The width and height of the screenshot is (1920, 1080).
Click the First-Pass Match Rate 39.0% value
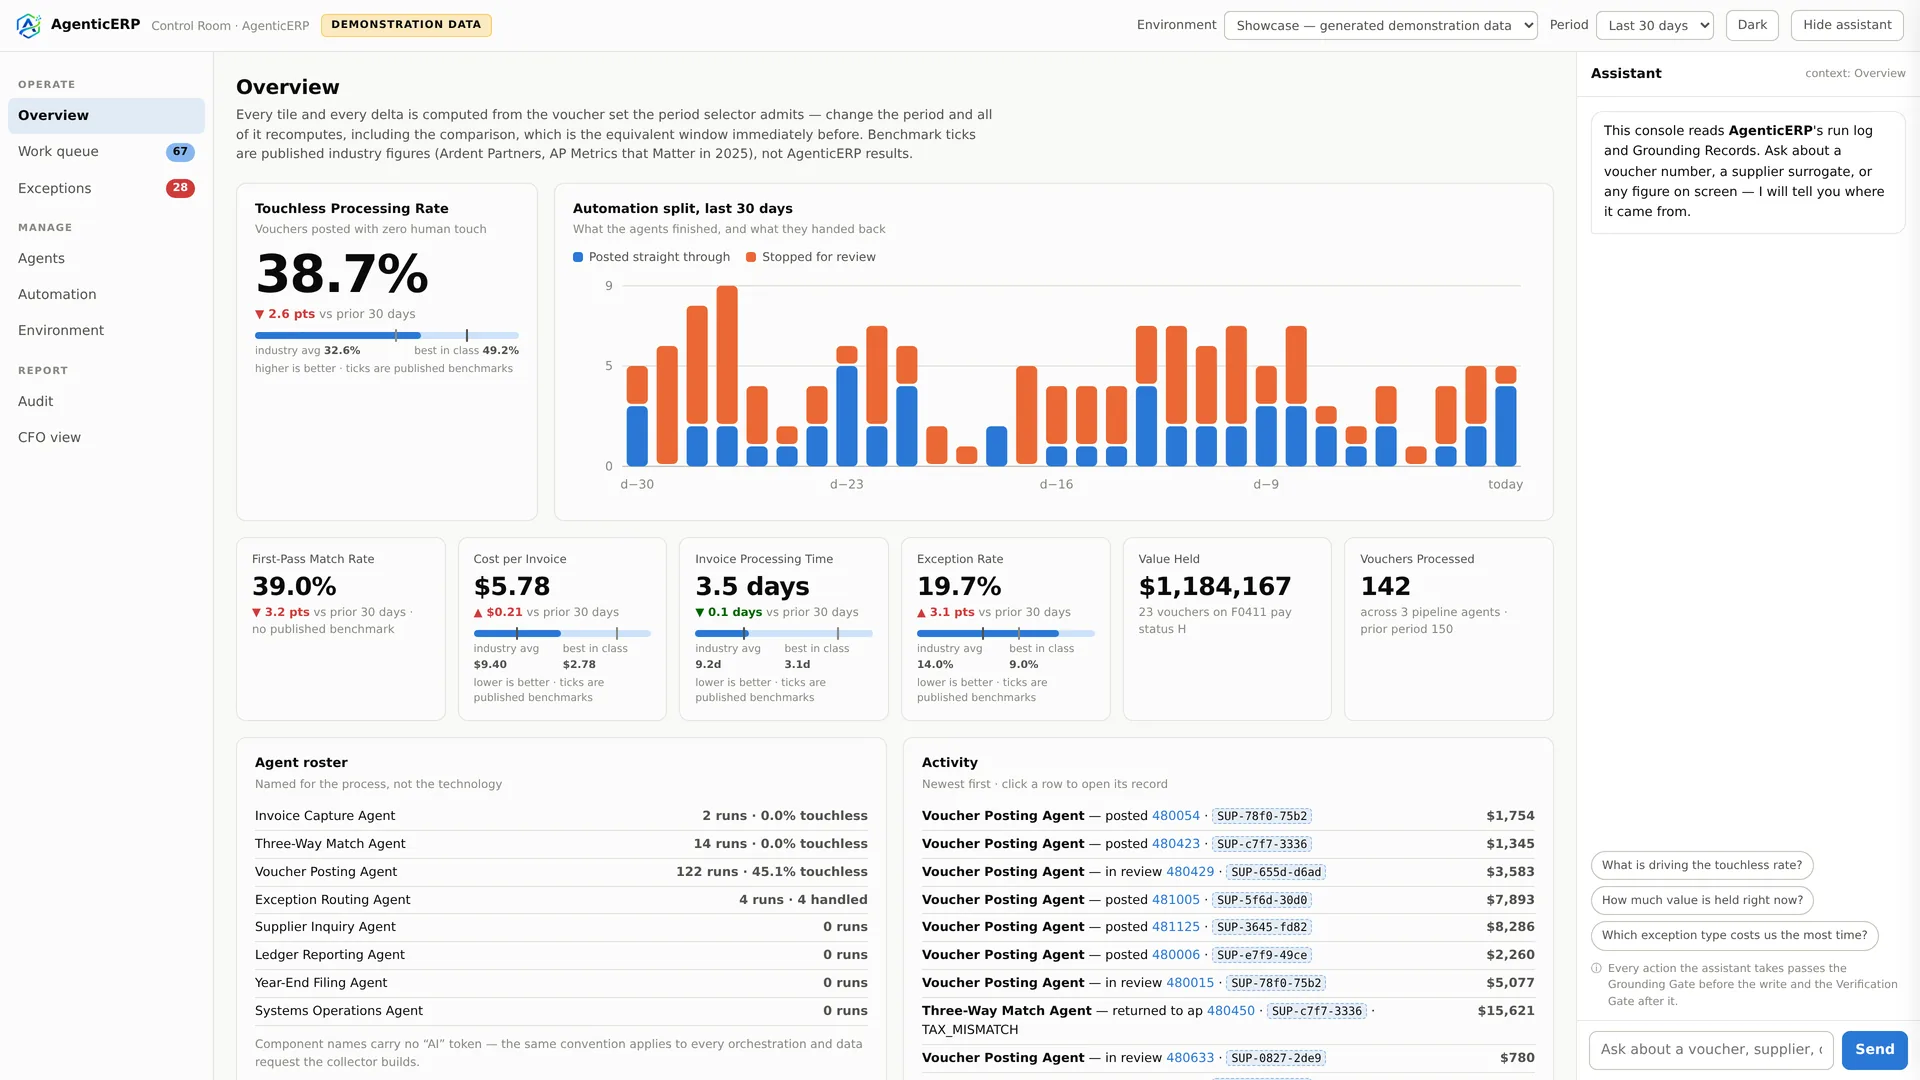pos(294,586)
